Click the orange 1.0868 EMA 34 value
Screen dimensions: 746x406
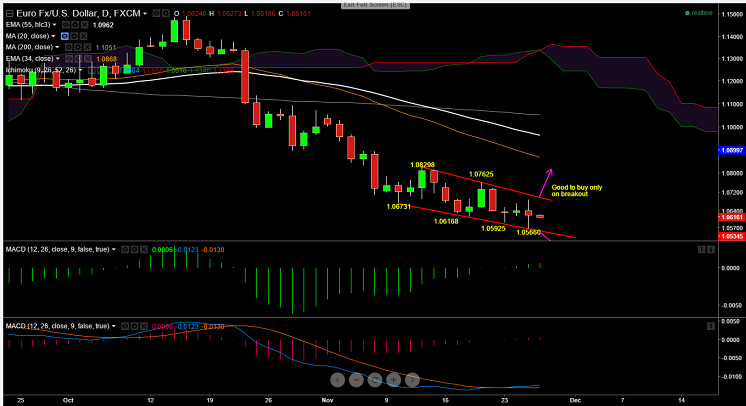point(107,59)
